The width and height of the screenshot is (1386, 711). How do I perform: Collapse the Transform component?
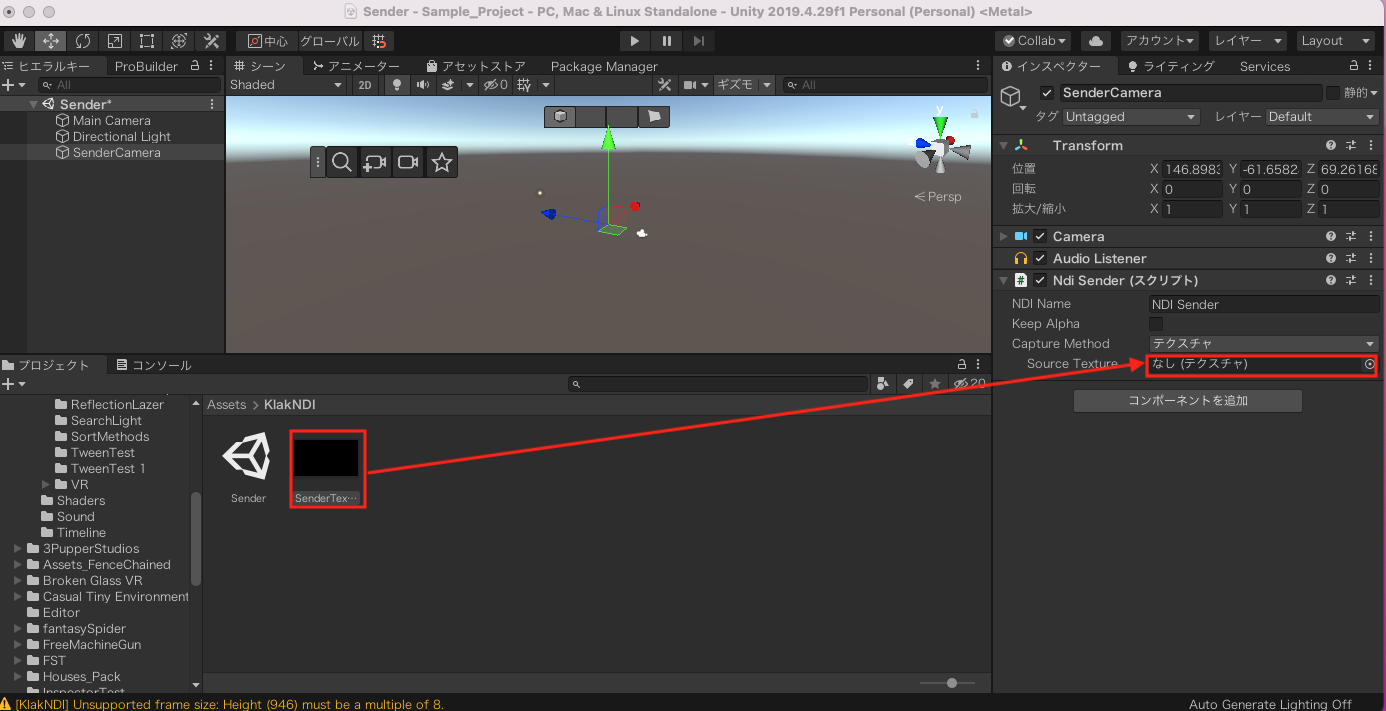point(1004,146)
